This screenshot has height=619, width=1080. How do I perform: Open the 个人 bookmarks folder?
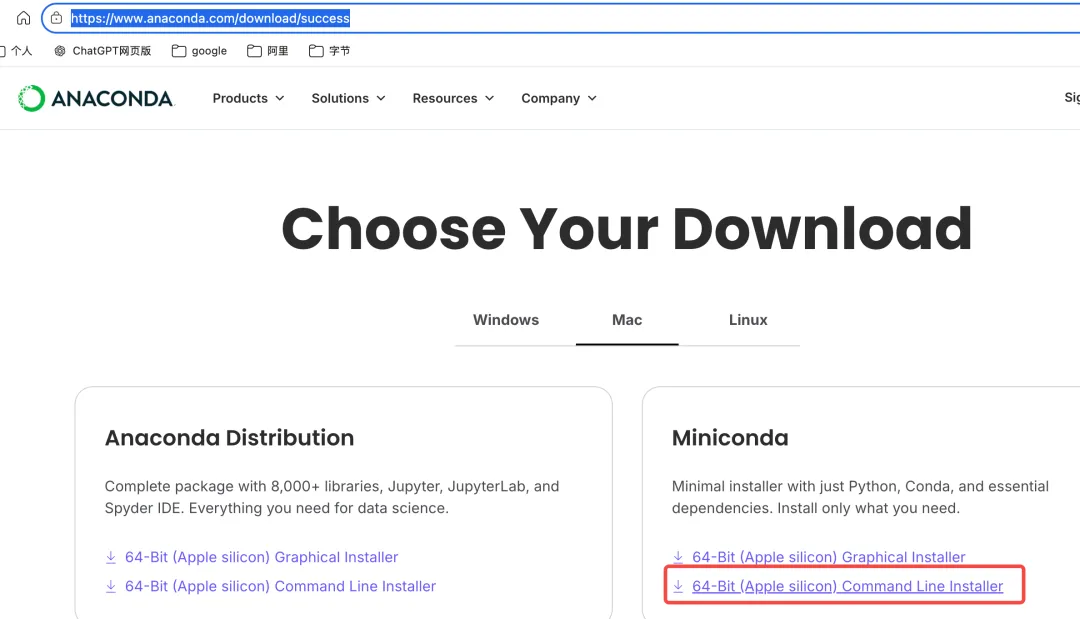[x=16, y=51]
